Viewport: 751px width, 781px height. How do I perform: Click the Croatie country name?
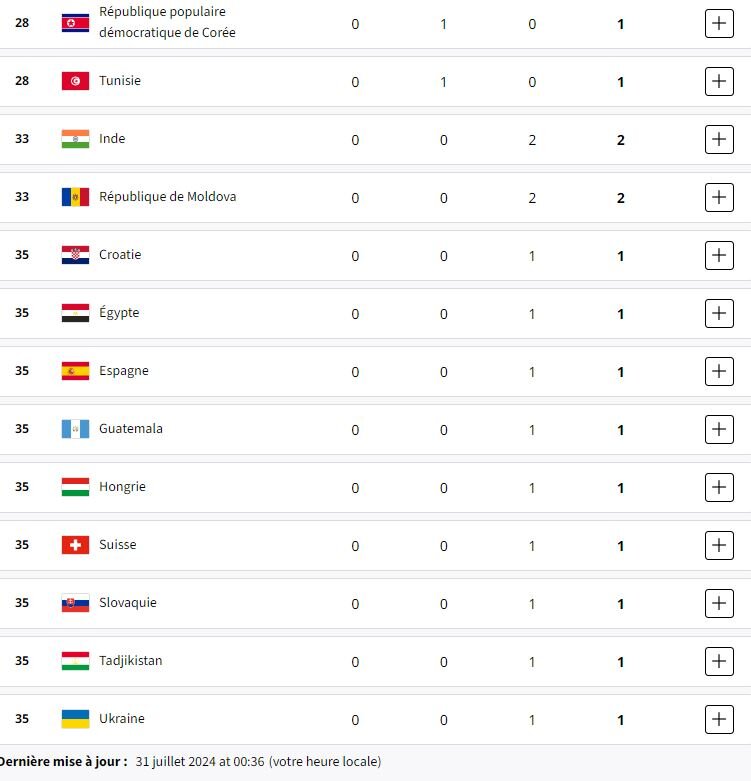coord(120,255)
